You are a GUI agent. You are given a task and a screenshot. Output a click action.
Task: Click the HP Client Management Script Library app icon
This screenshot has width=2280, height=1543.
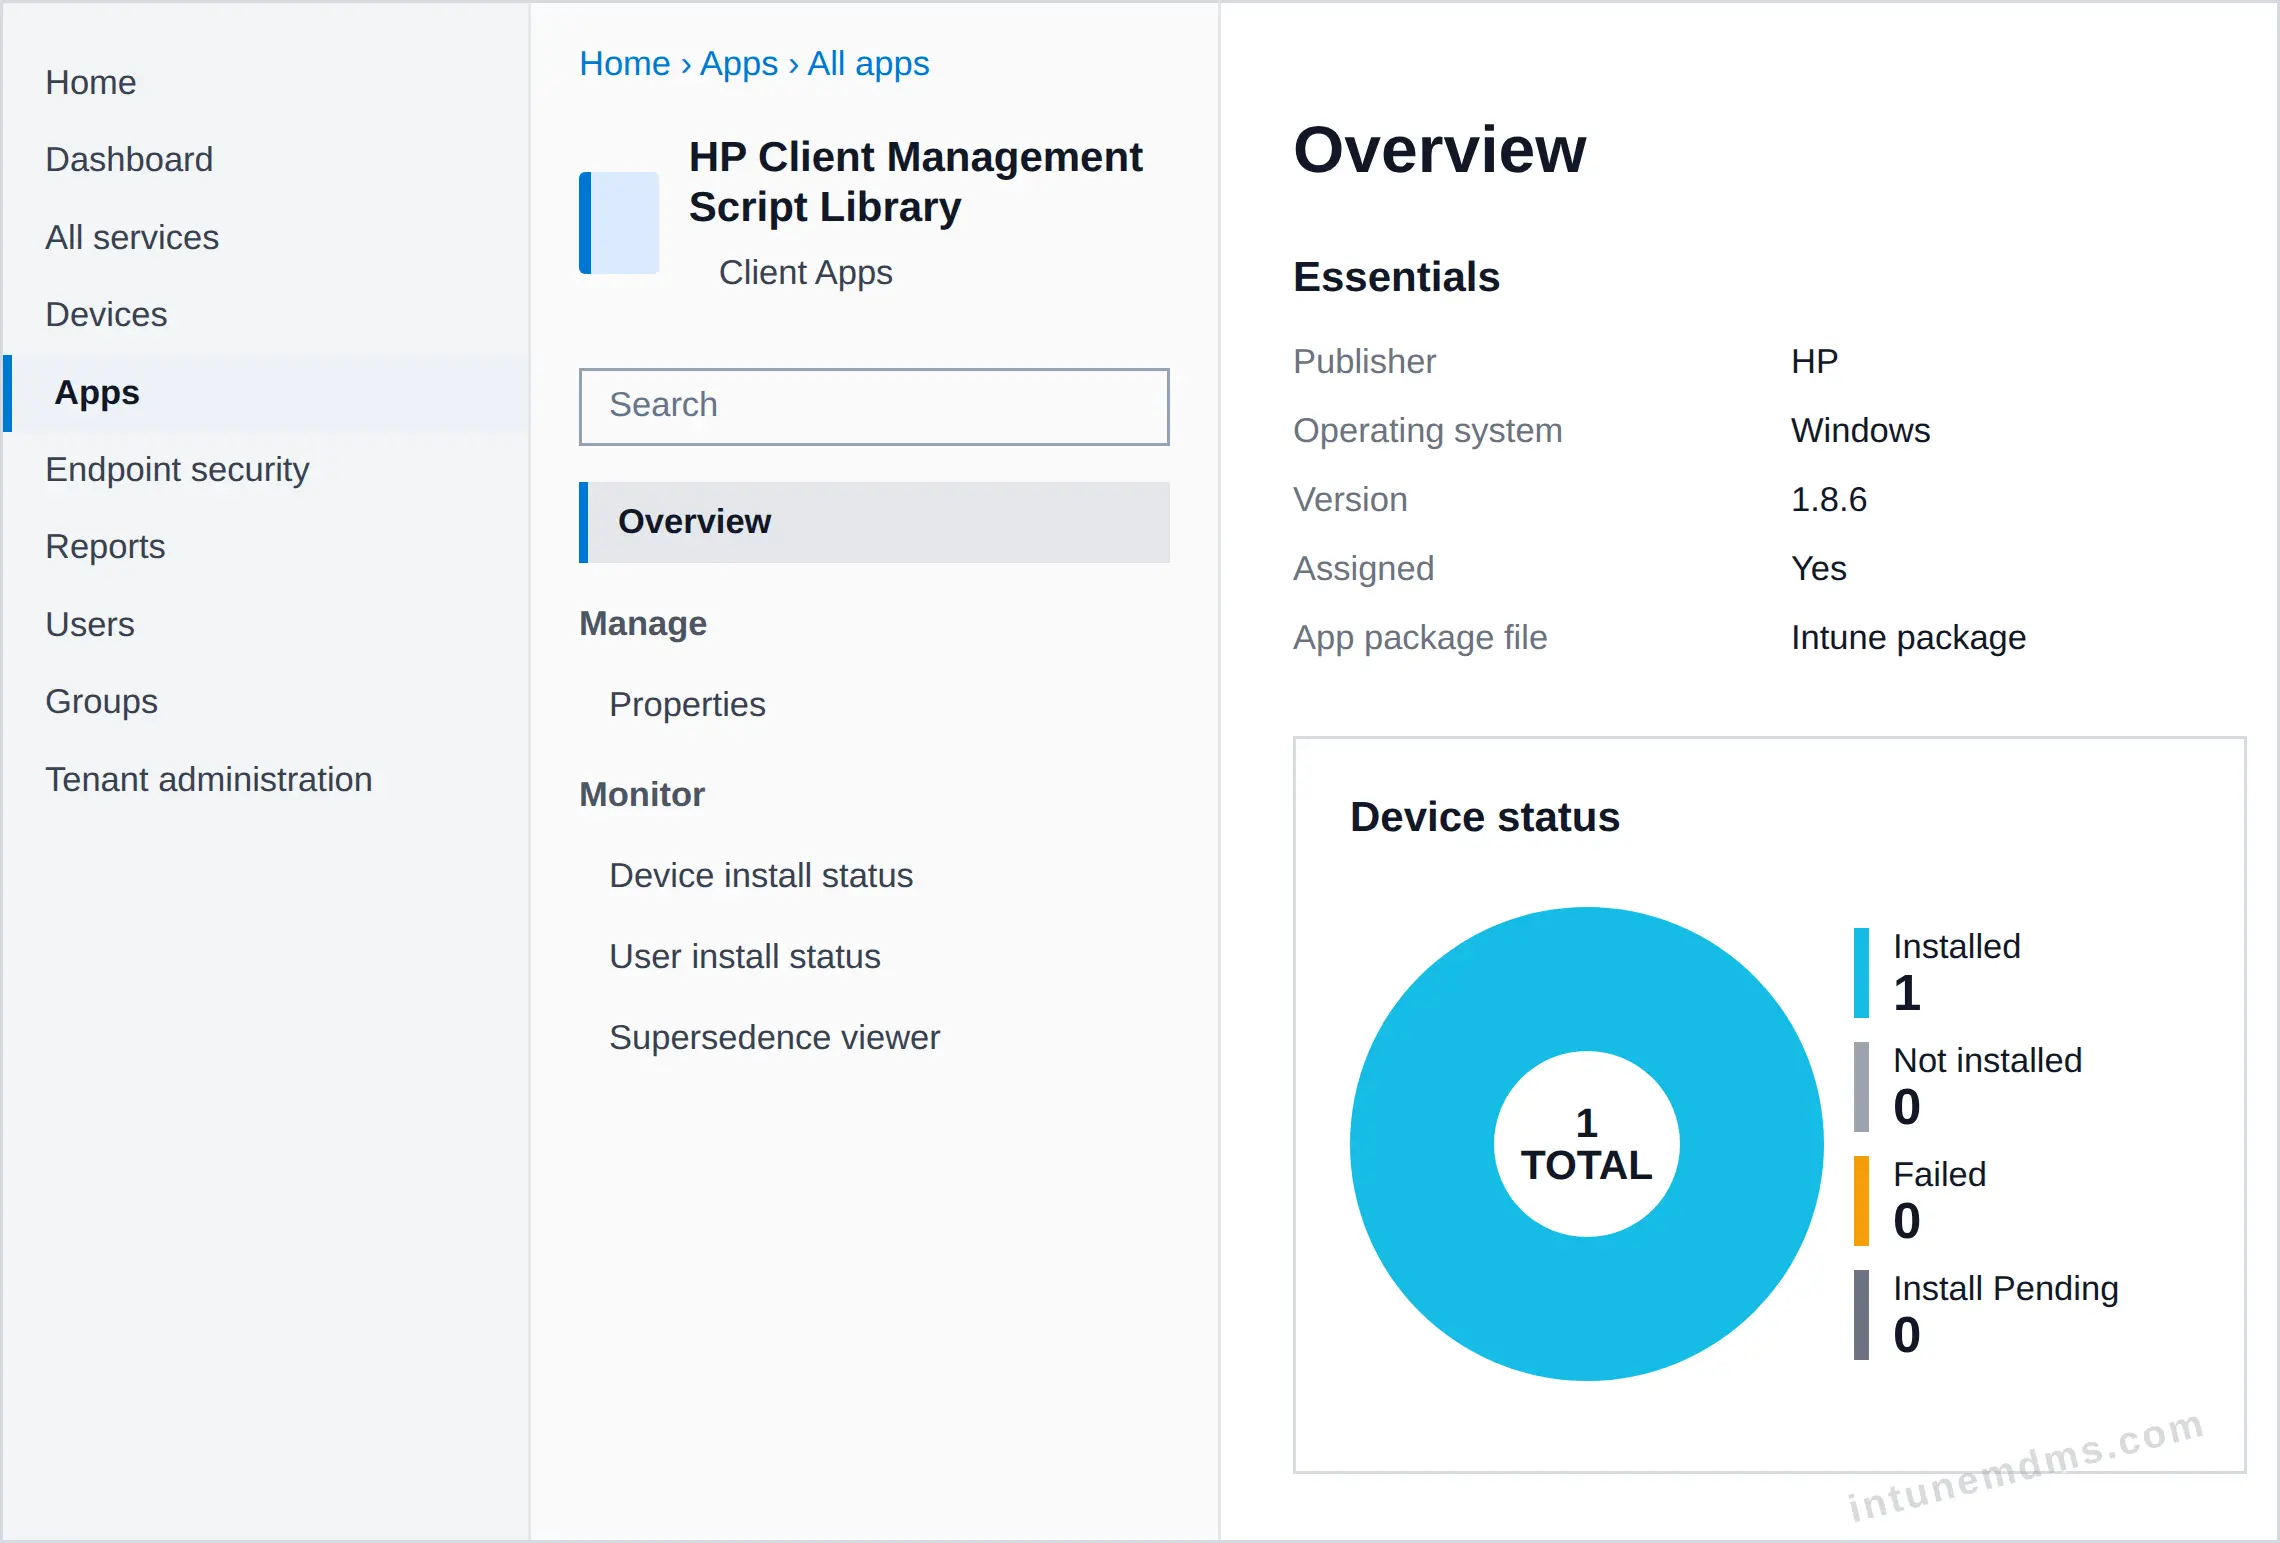click(x=619, y=223)
